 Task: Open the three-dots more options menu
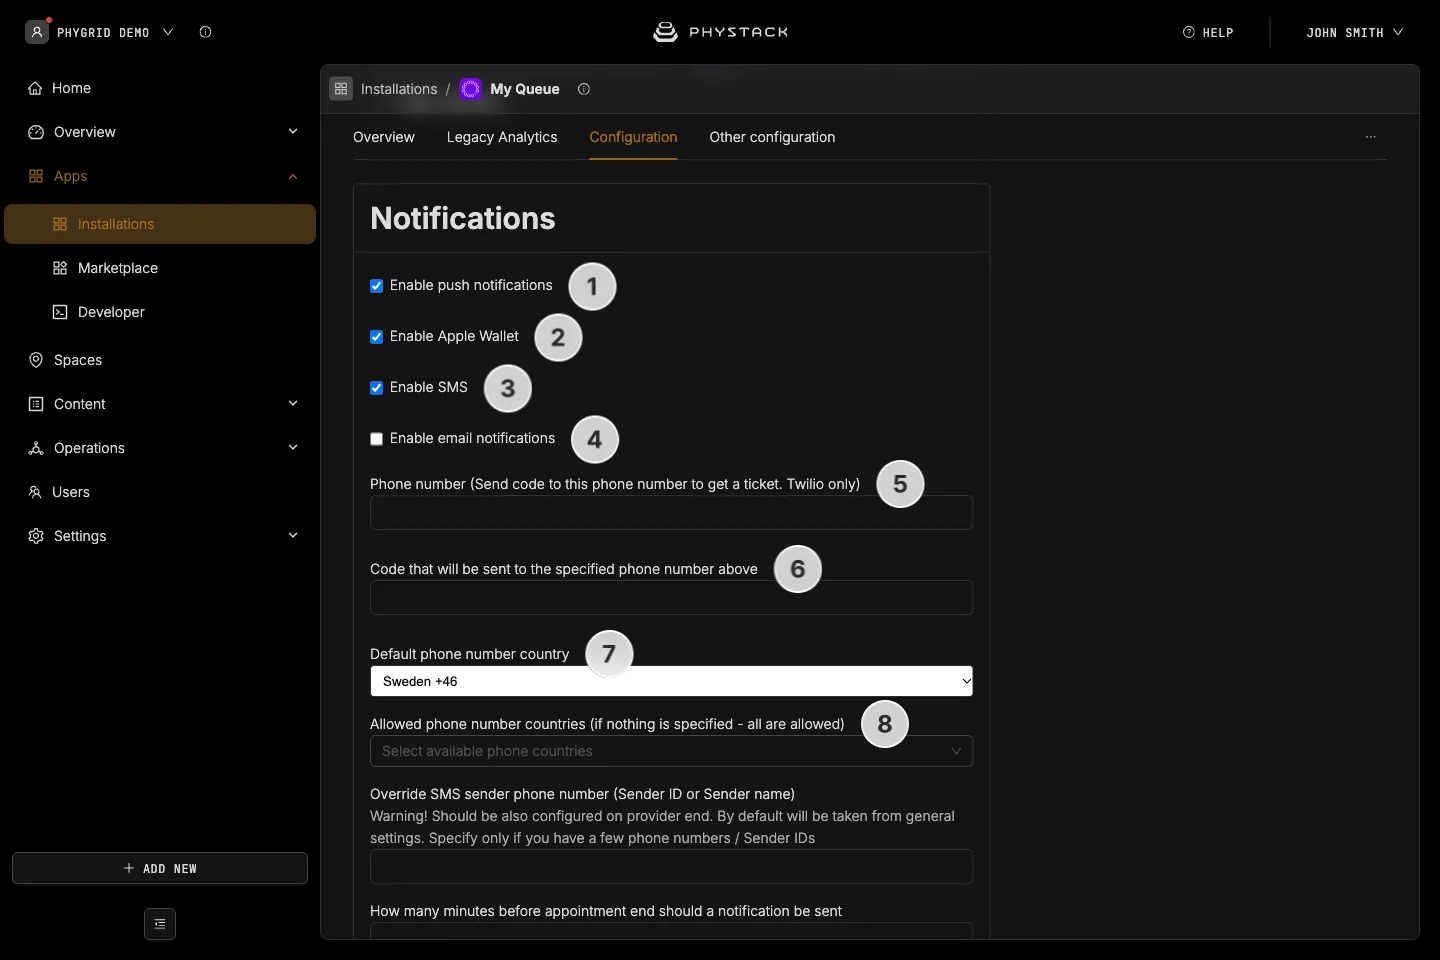(1371, 137)
